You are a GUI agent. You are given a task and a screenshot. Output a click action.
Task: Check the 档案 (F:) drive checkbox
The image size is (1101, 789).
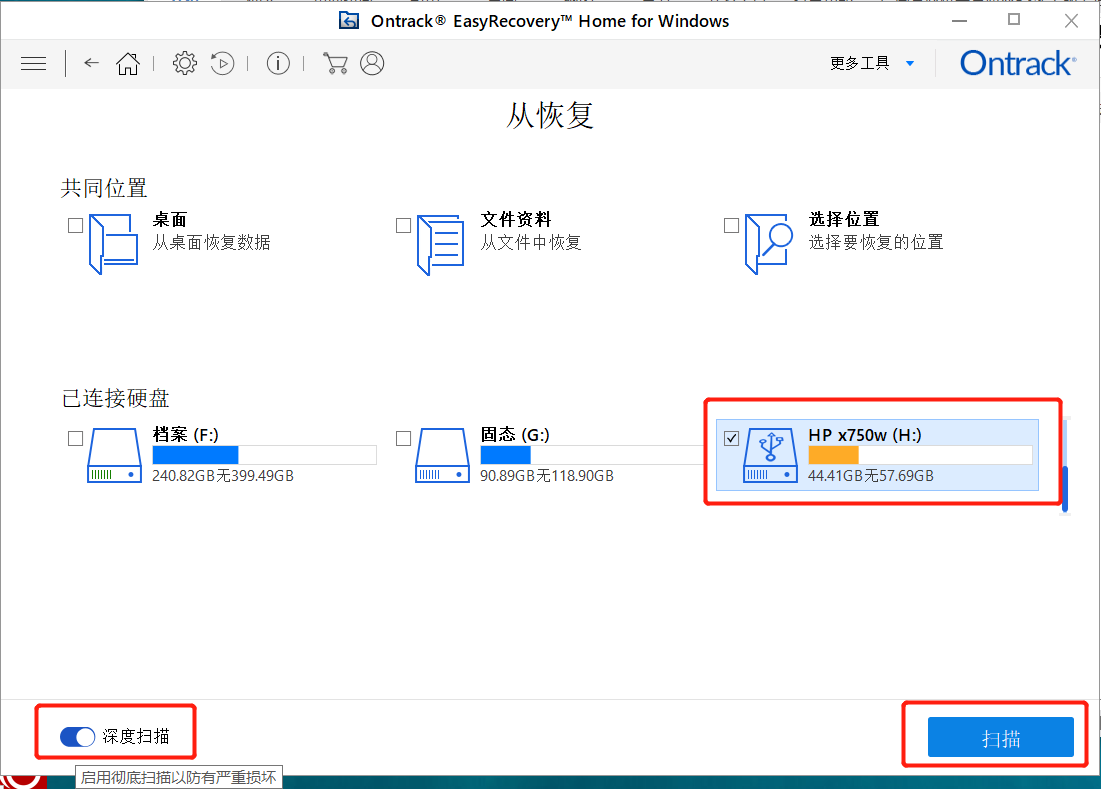tap(75, 438)
